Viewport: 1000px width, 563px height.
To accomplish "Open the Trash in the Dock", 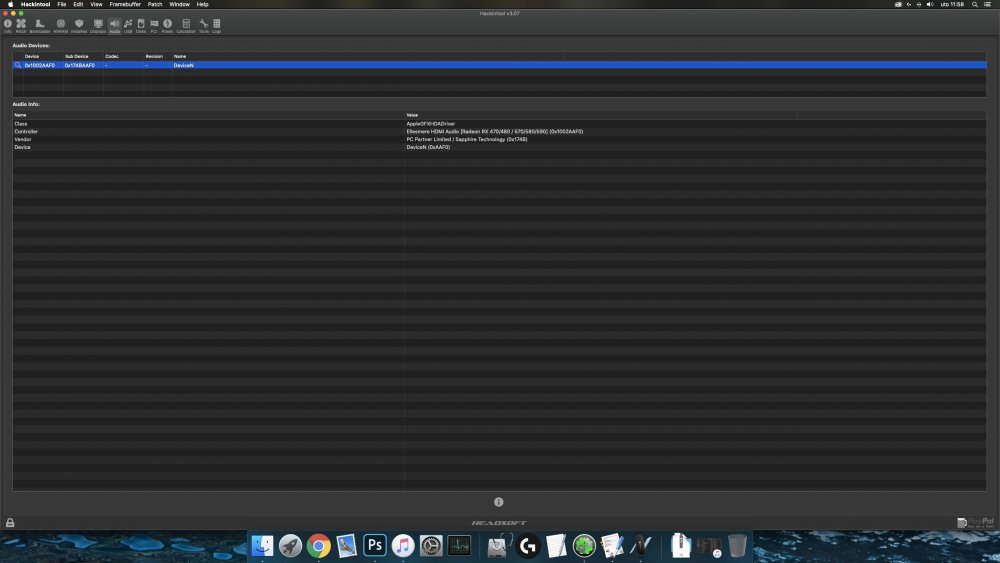I will point(737,546).
